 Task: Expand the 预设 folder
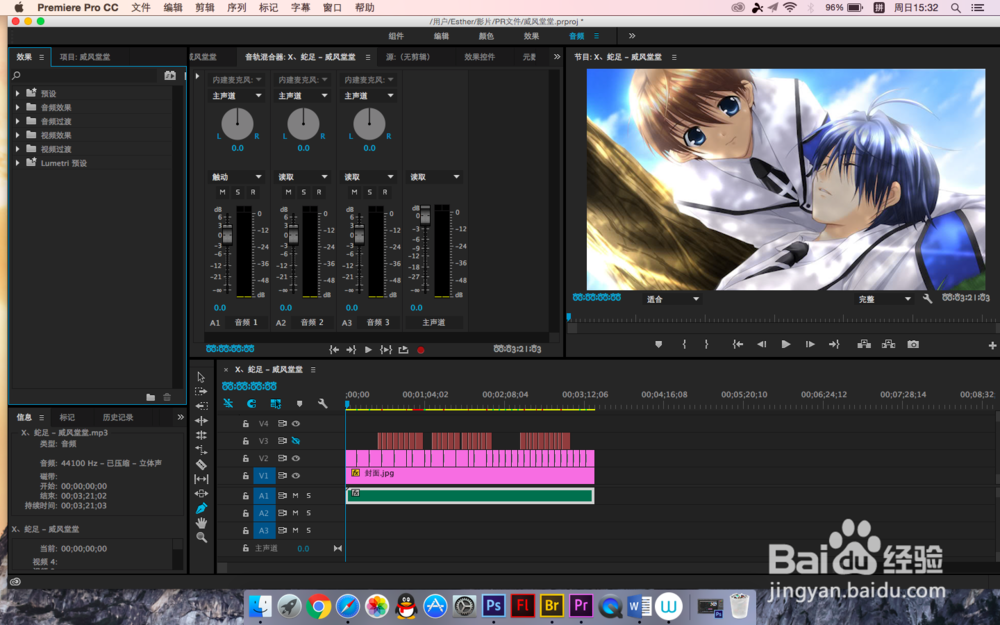pyautogui.click(x=17, y=93)
